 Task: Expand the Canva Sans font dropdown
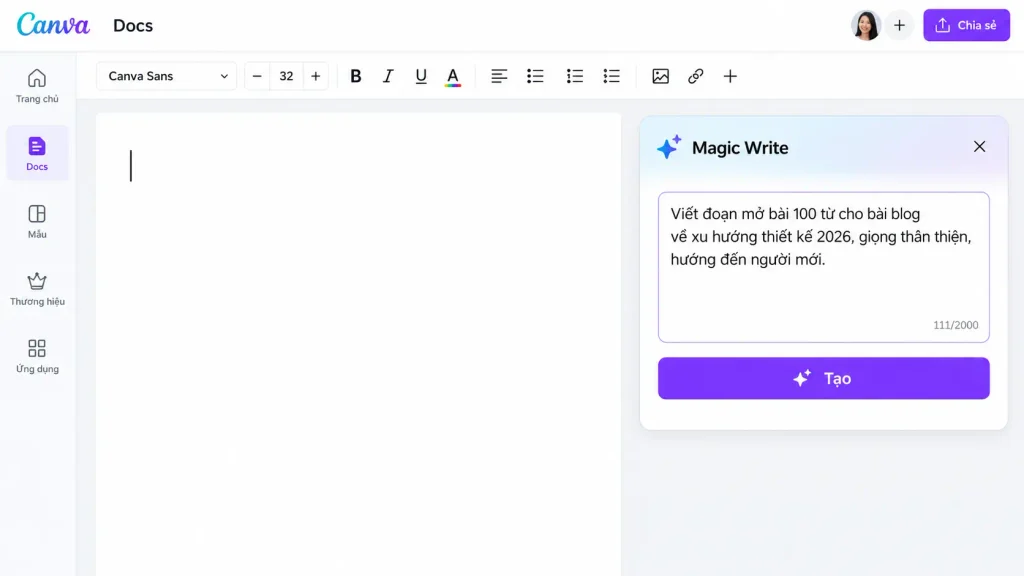coord(167,76)
